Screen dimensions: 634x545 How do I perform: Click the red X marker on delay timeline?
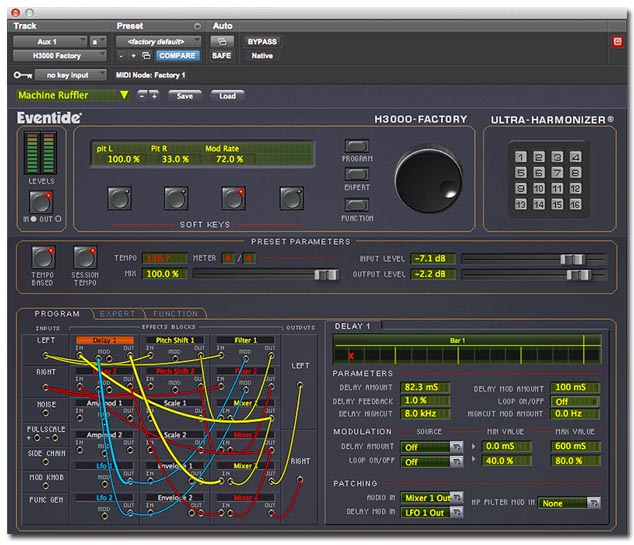[351, 356]
